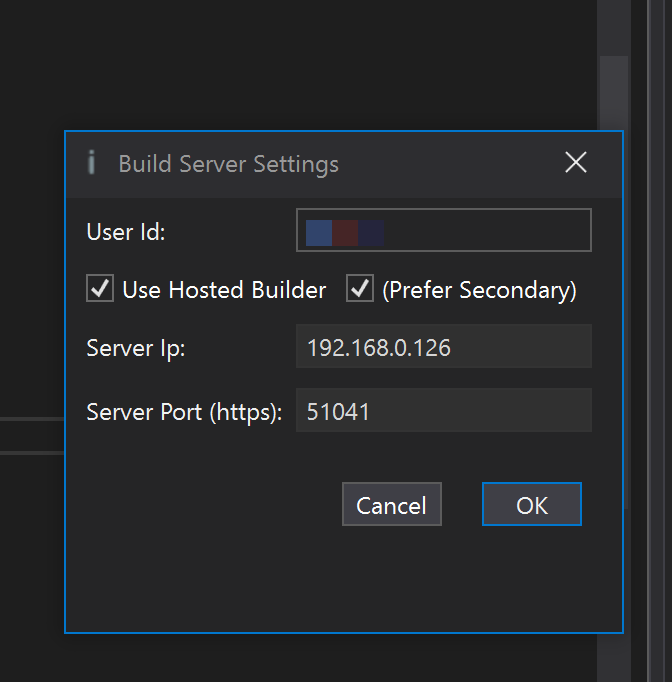This screenshot has height=682, width=672.
Task: Click the 'User Id:' label
Action: click(x=126, y=232)
